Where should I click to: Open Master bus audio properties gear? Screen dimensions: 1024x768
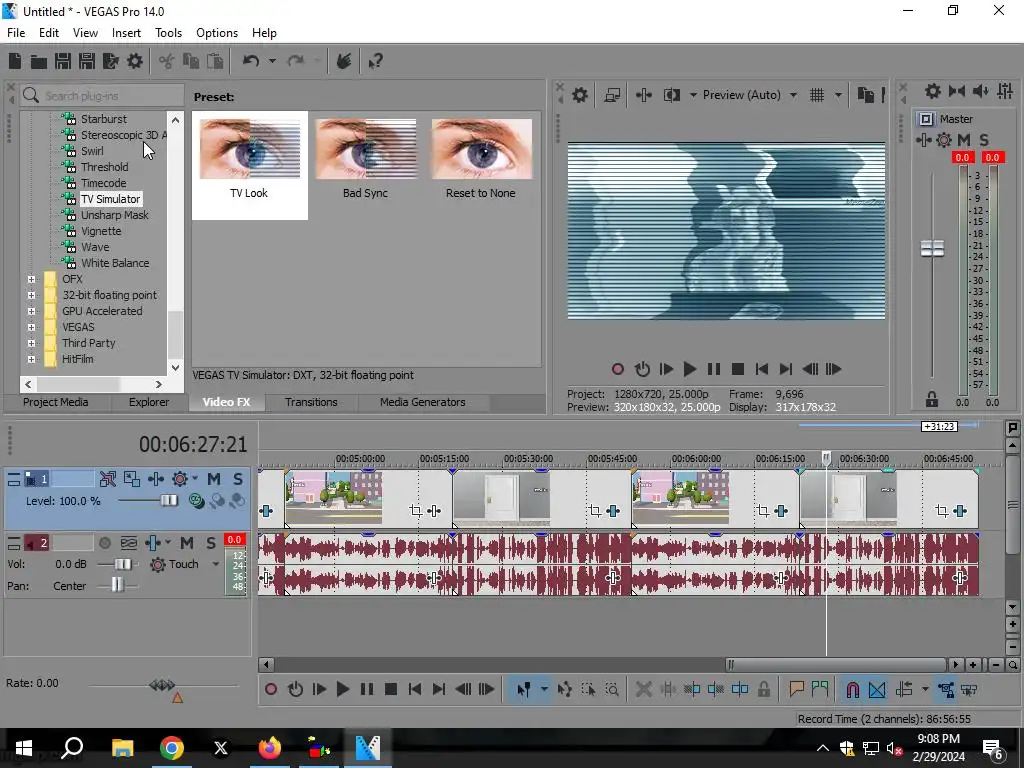point(933,91)
